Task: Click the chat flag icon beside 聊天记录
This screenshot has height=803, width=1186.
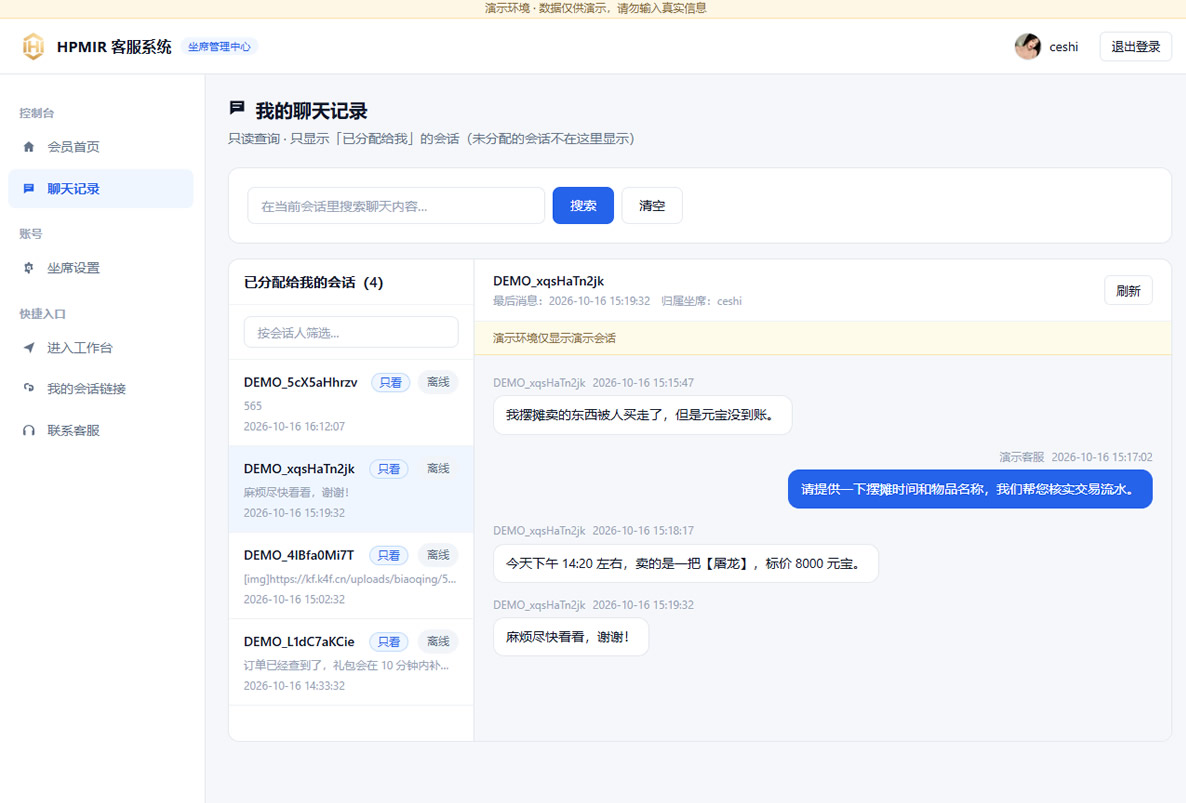Action: 29,188
